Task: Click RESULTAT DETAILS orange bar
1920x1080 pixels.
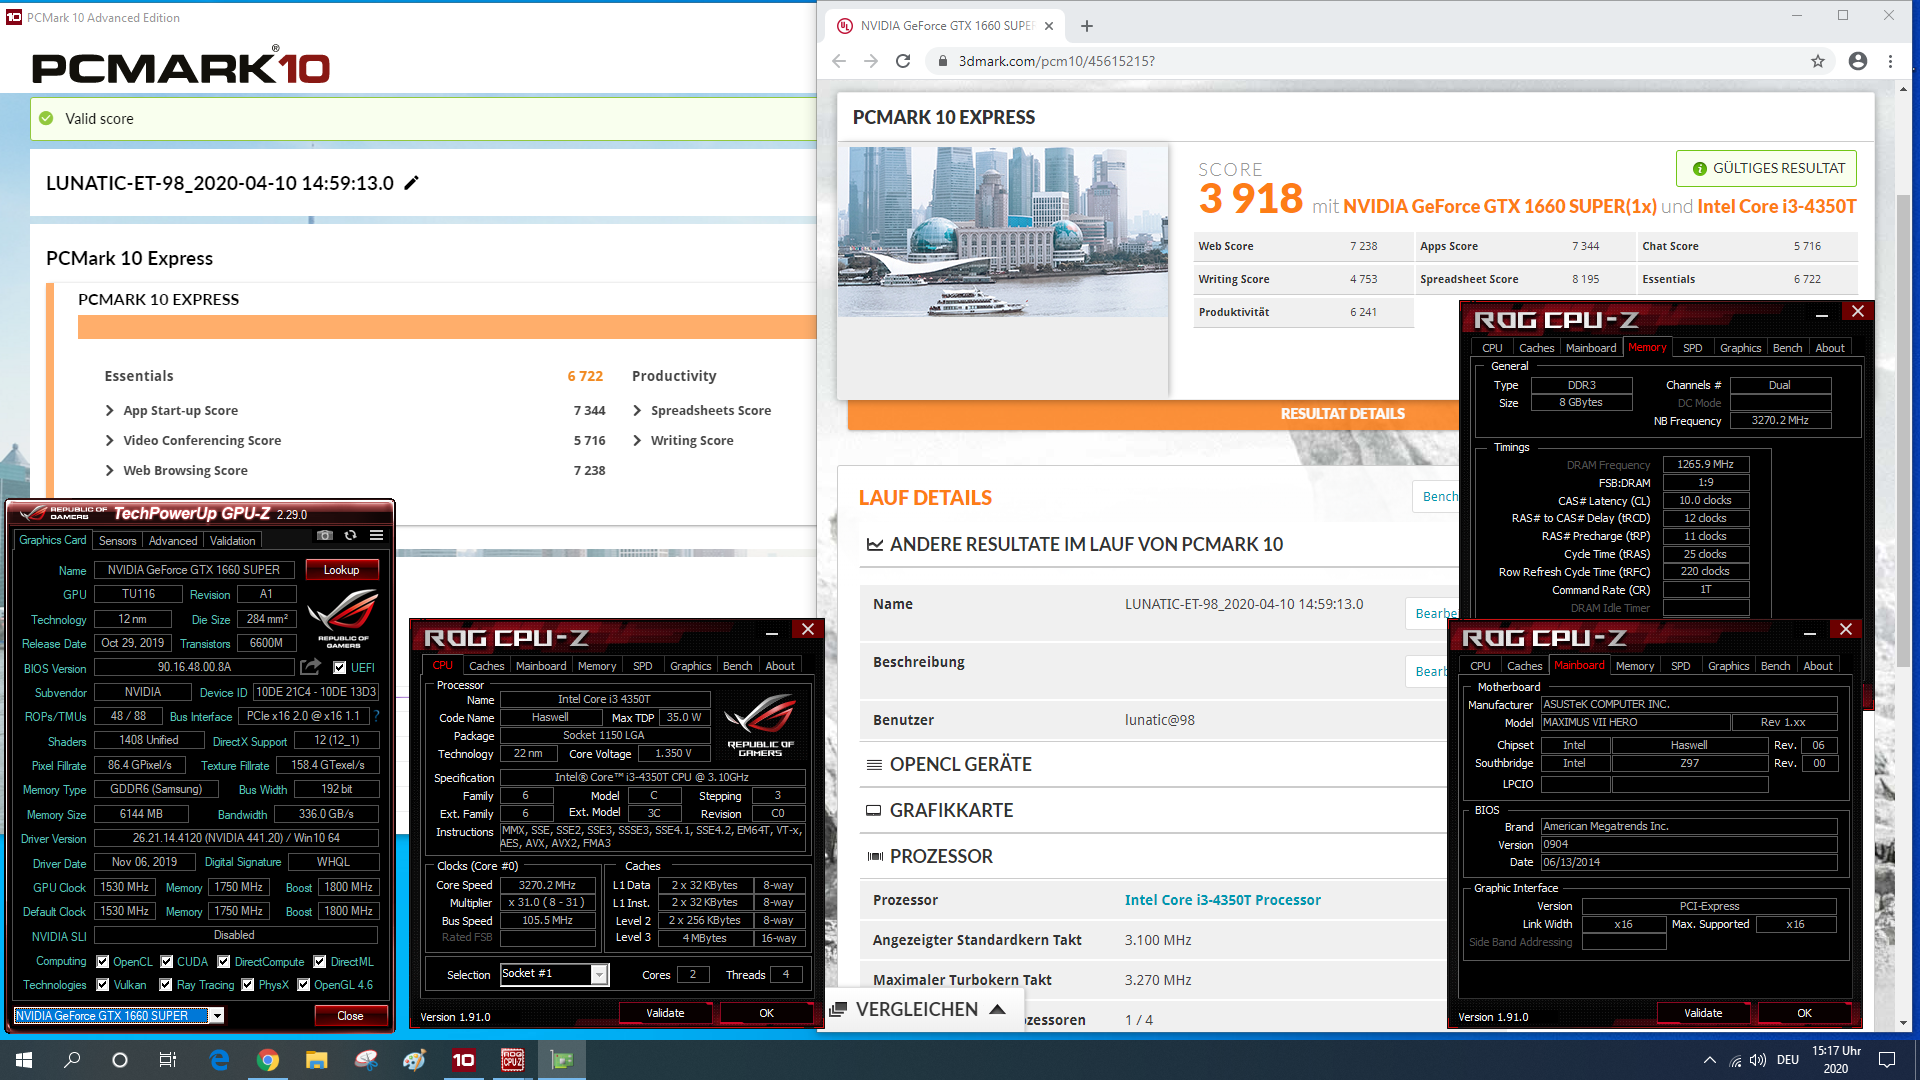Action: 1342,414
